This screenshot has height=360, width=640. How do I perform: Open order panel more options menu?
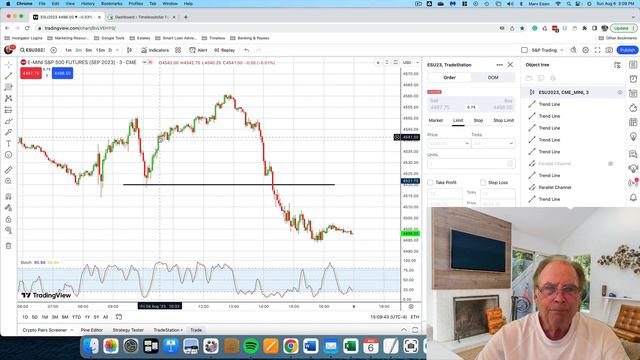coord(500,65)
